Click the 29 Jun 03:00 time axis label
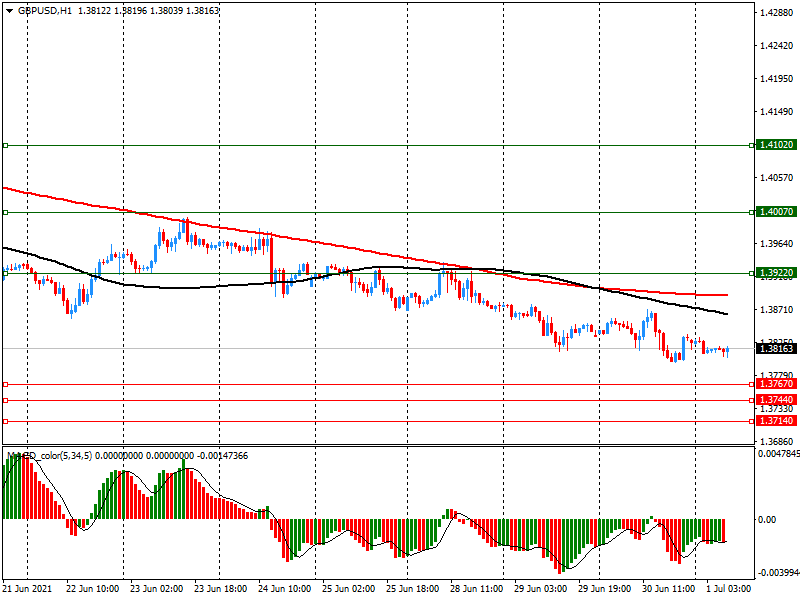The width and height of the screenshot is (800, 600). [540, 589]
